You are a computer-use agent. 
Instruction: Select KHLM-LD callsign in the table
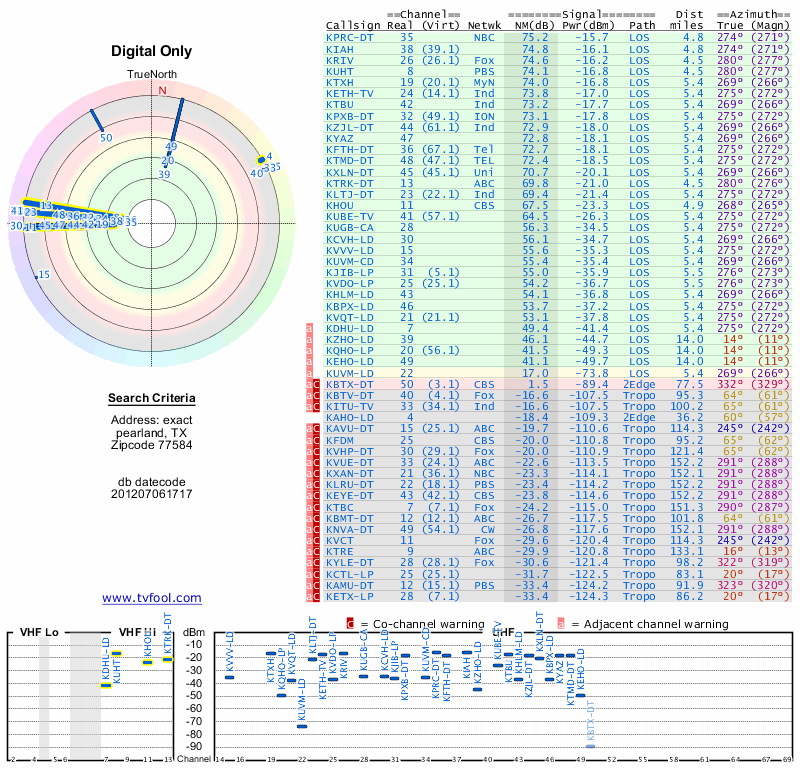click(349, 294)
